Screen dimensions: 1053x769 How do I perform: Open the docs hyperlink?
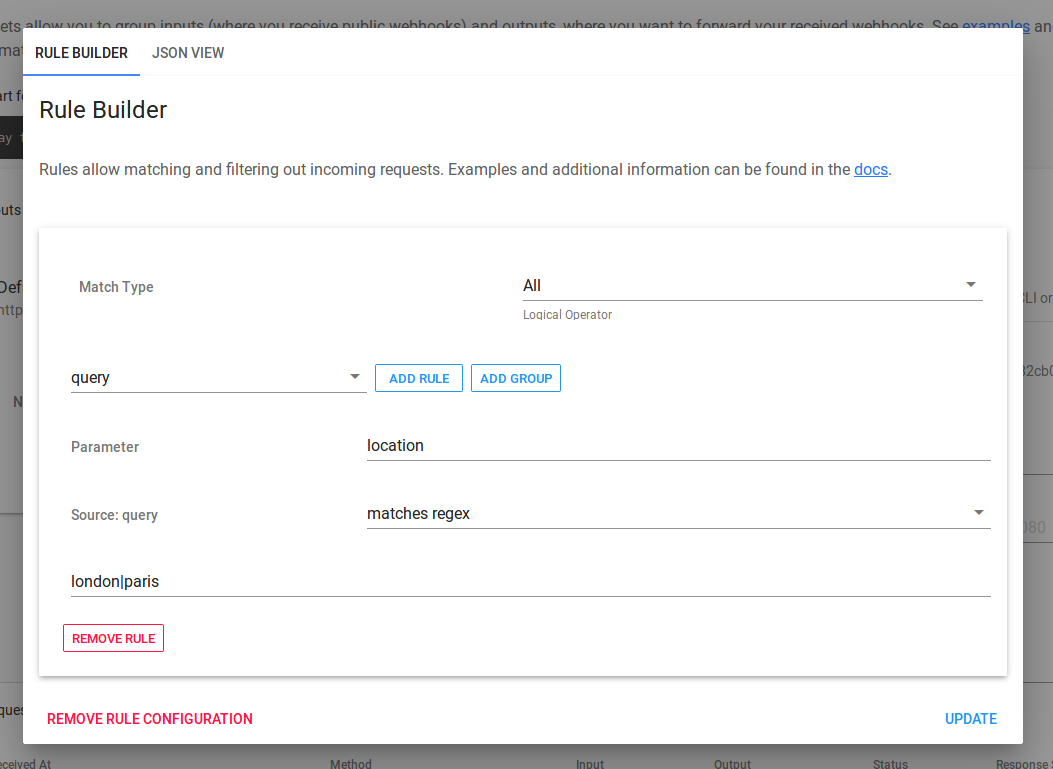pyautogui.click(x=869, y=169)
